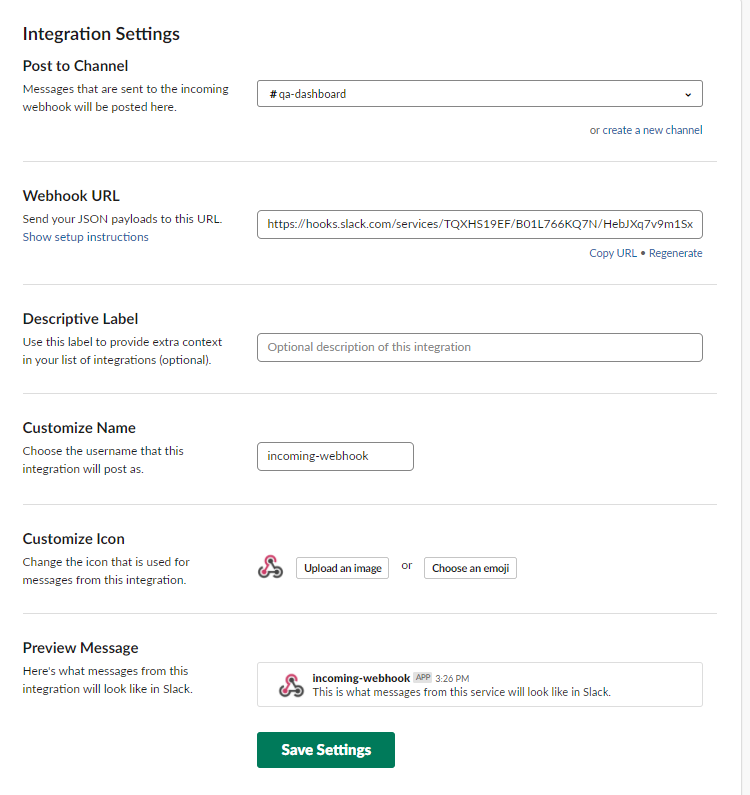
Task: Select the Webhook URL text field
Action: click(480, 224)
